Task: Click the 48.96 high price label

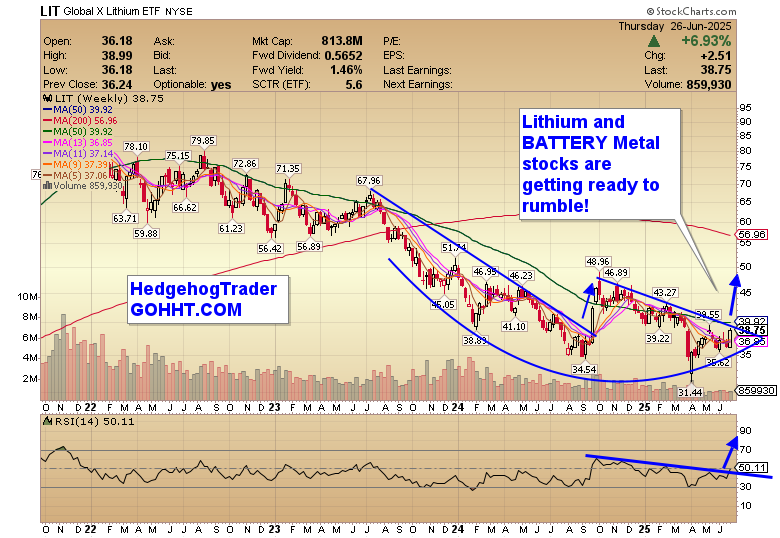Action: (x=598, y=261)
